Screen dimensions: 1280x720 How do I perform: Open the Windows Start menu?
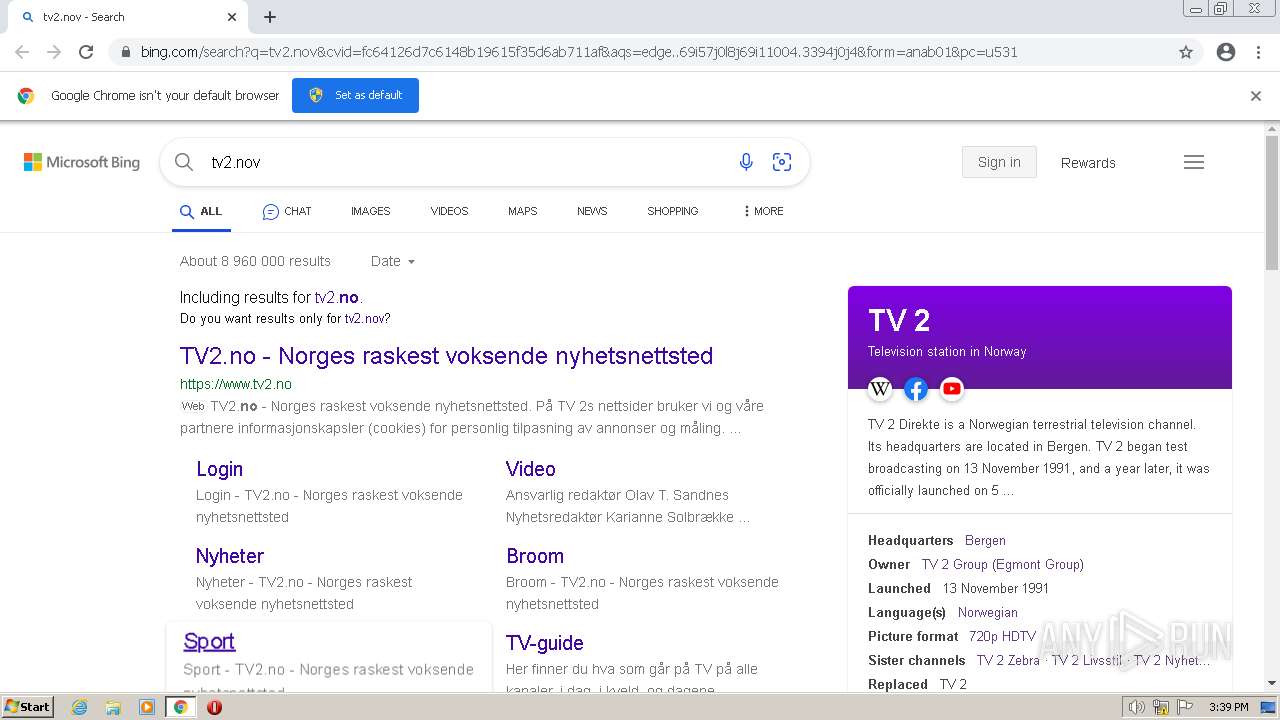point(27,707)
